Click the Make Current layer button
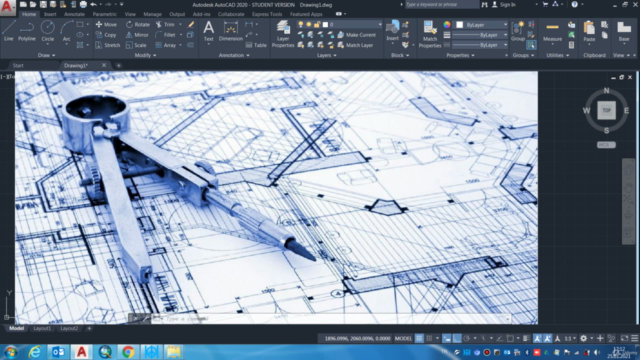 pyautogui.click(x=356, y=35)
